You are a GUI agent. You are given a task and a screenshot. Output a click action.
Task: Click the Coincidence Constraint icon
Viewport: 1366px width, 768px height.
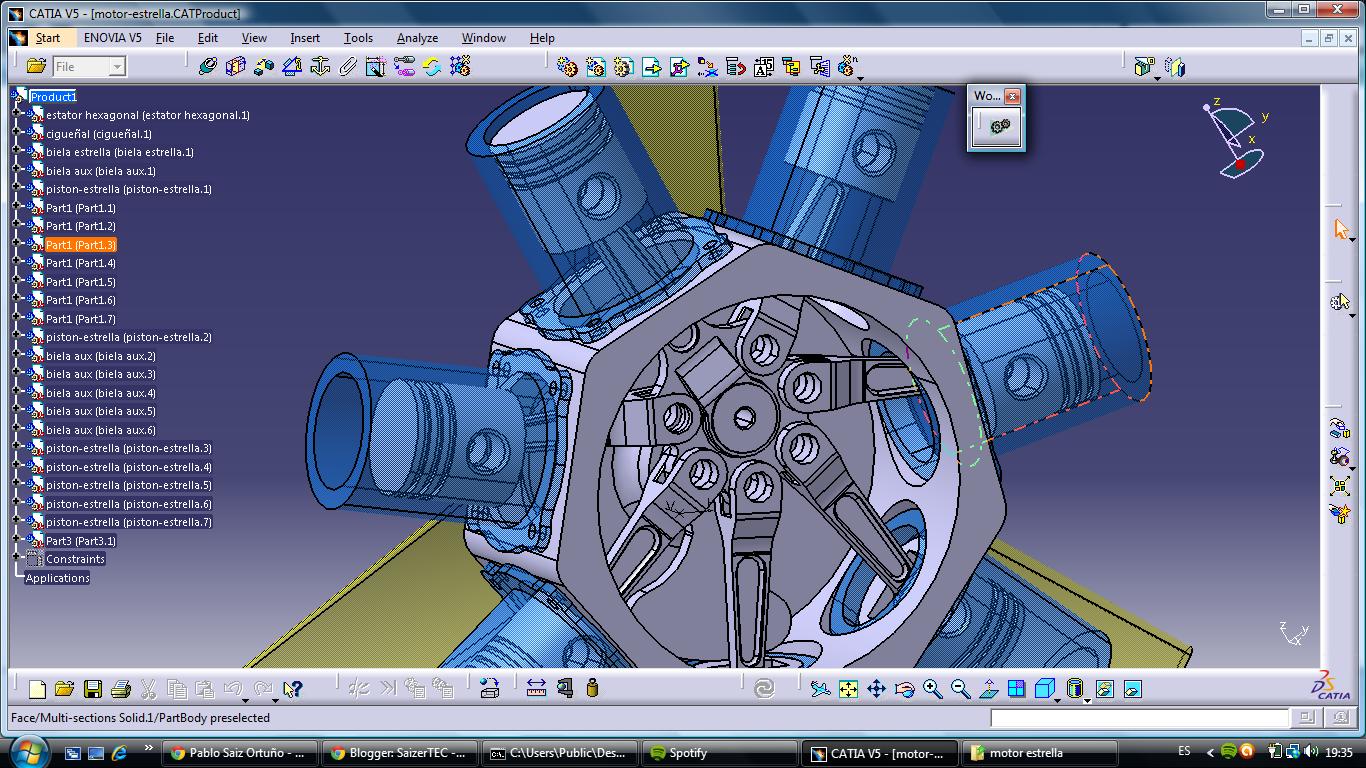click(207, 66)
